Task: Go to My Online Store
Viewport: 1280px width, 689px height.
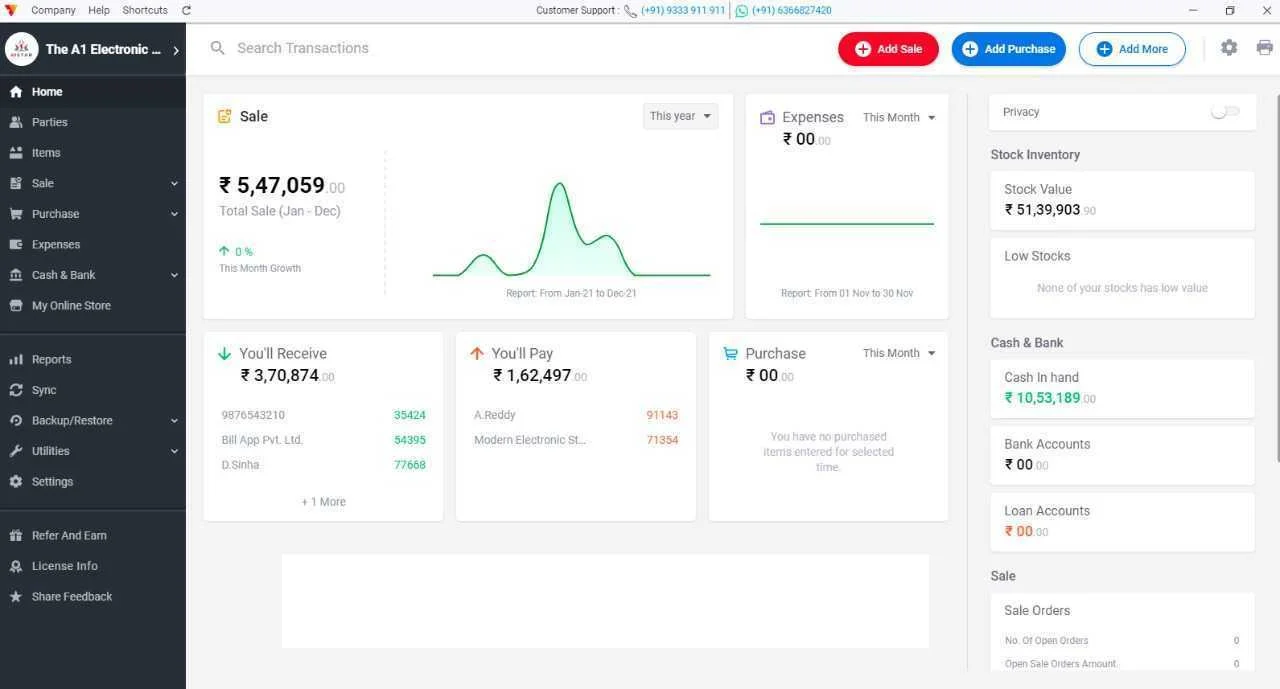Action: tap(71, 306)
